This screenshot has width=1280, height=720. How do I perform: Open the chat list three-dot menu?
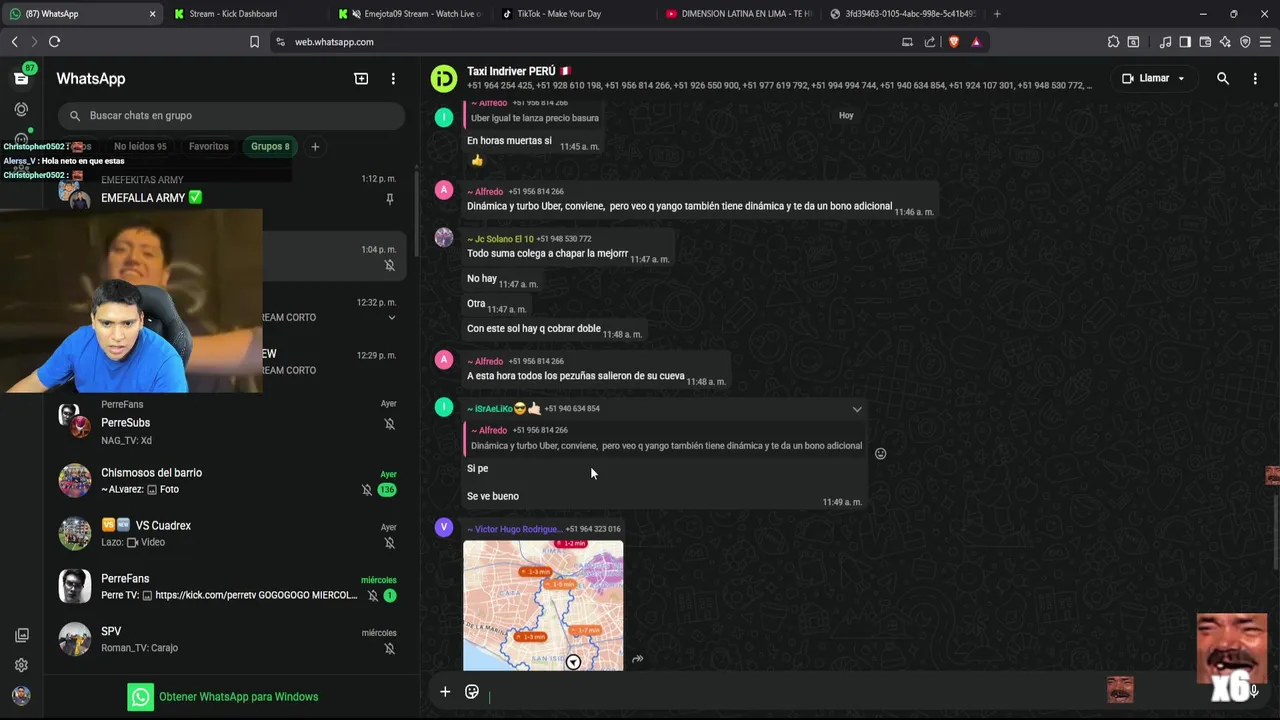(393, 79)
